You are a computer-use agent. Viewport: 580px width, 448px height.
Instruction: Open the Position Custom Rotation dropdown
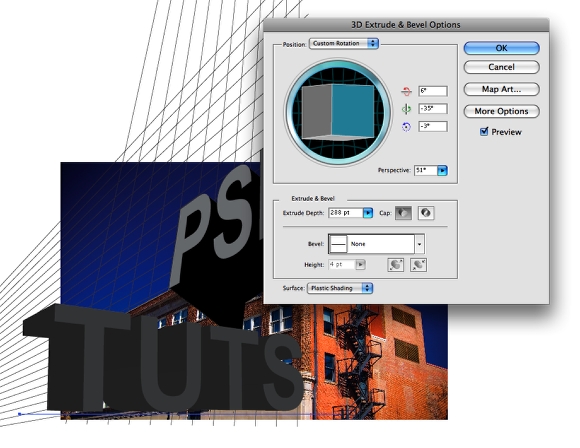pyautogui.click(x=344, y=43)
